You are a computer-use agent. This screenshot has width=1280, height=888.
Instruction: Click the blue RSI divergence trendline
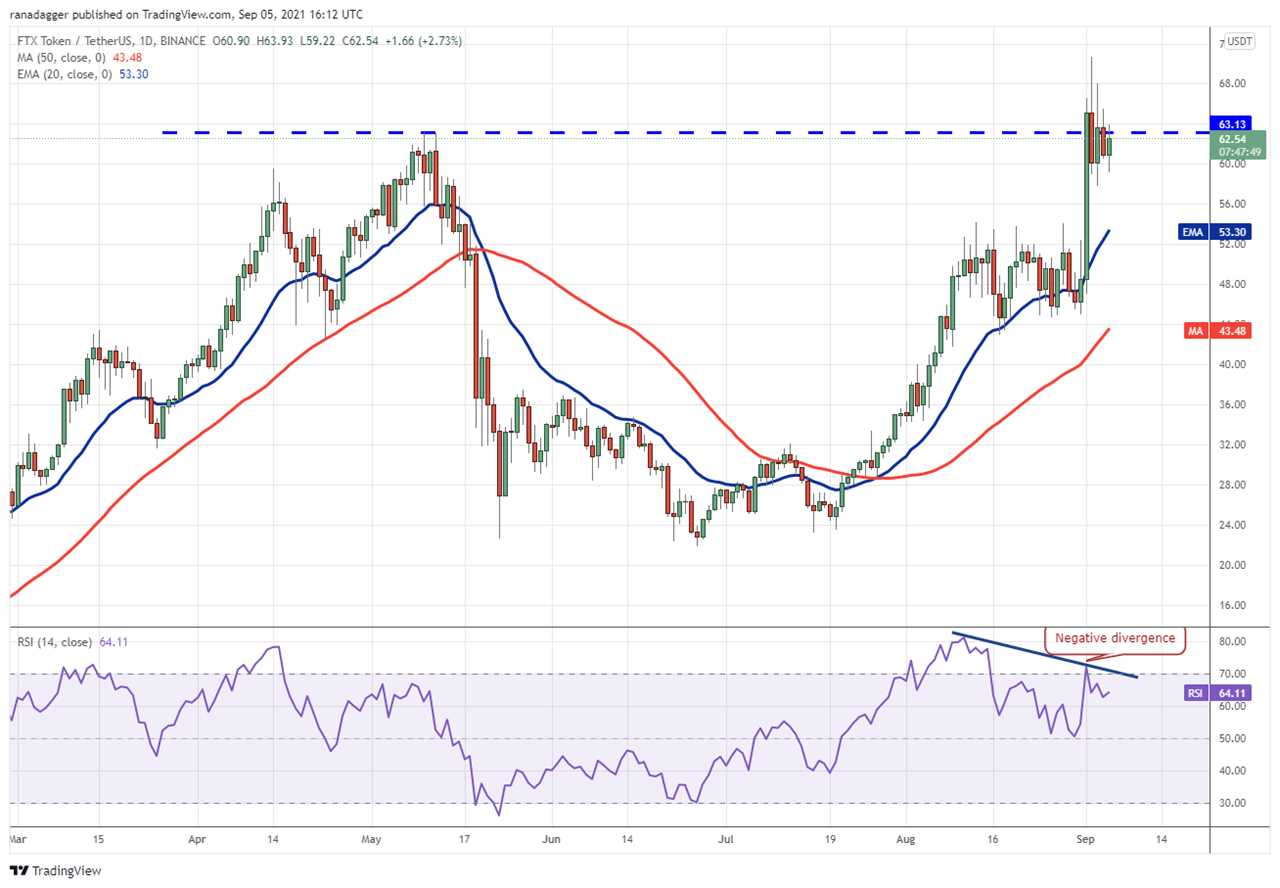(x=1045, y=655)
